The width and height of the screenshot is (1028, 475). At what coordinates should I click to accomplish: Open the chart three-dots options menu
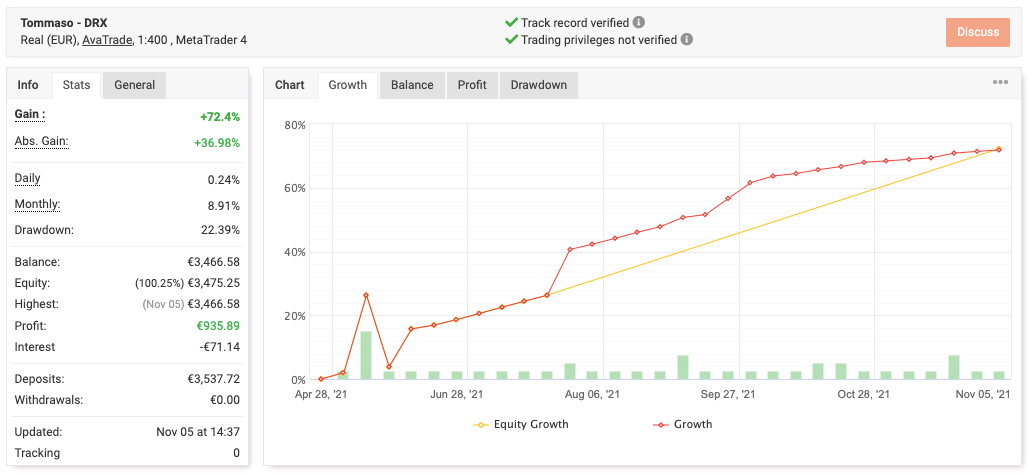pyautogui.click(x=1000, y=83)
